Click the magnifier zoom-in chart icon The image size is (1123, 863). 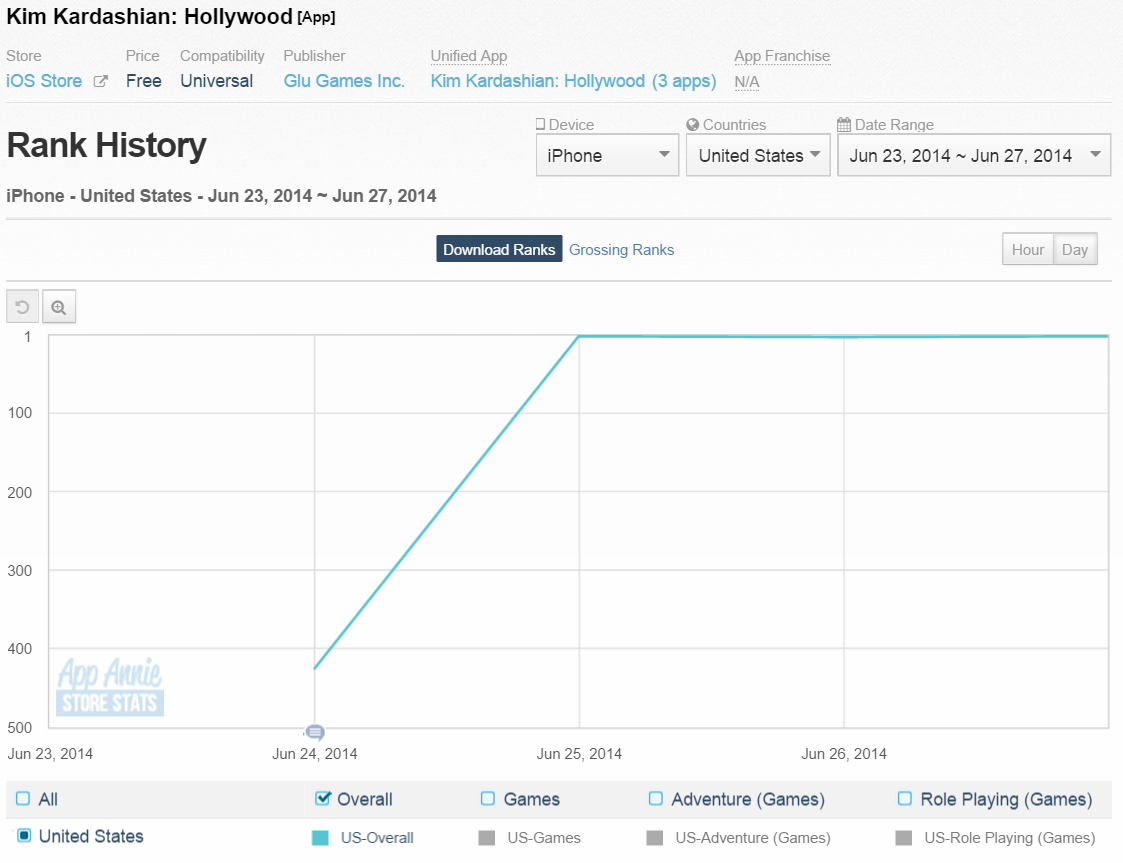click(x=59, y=307)
